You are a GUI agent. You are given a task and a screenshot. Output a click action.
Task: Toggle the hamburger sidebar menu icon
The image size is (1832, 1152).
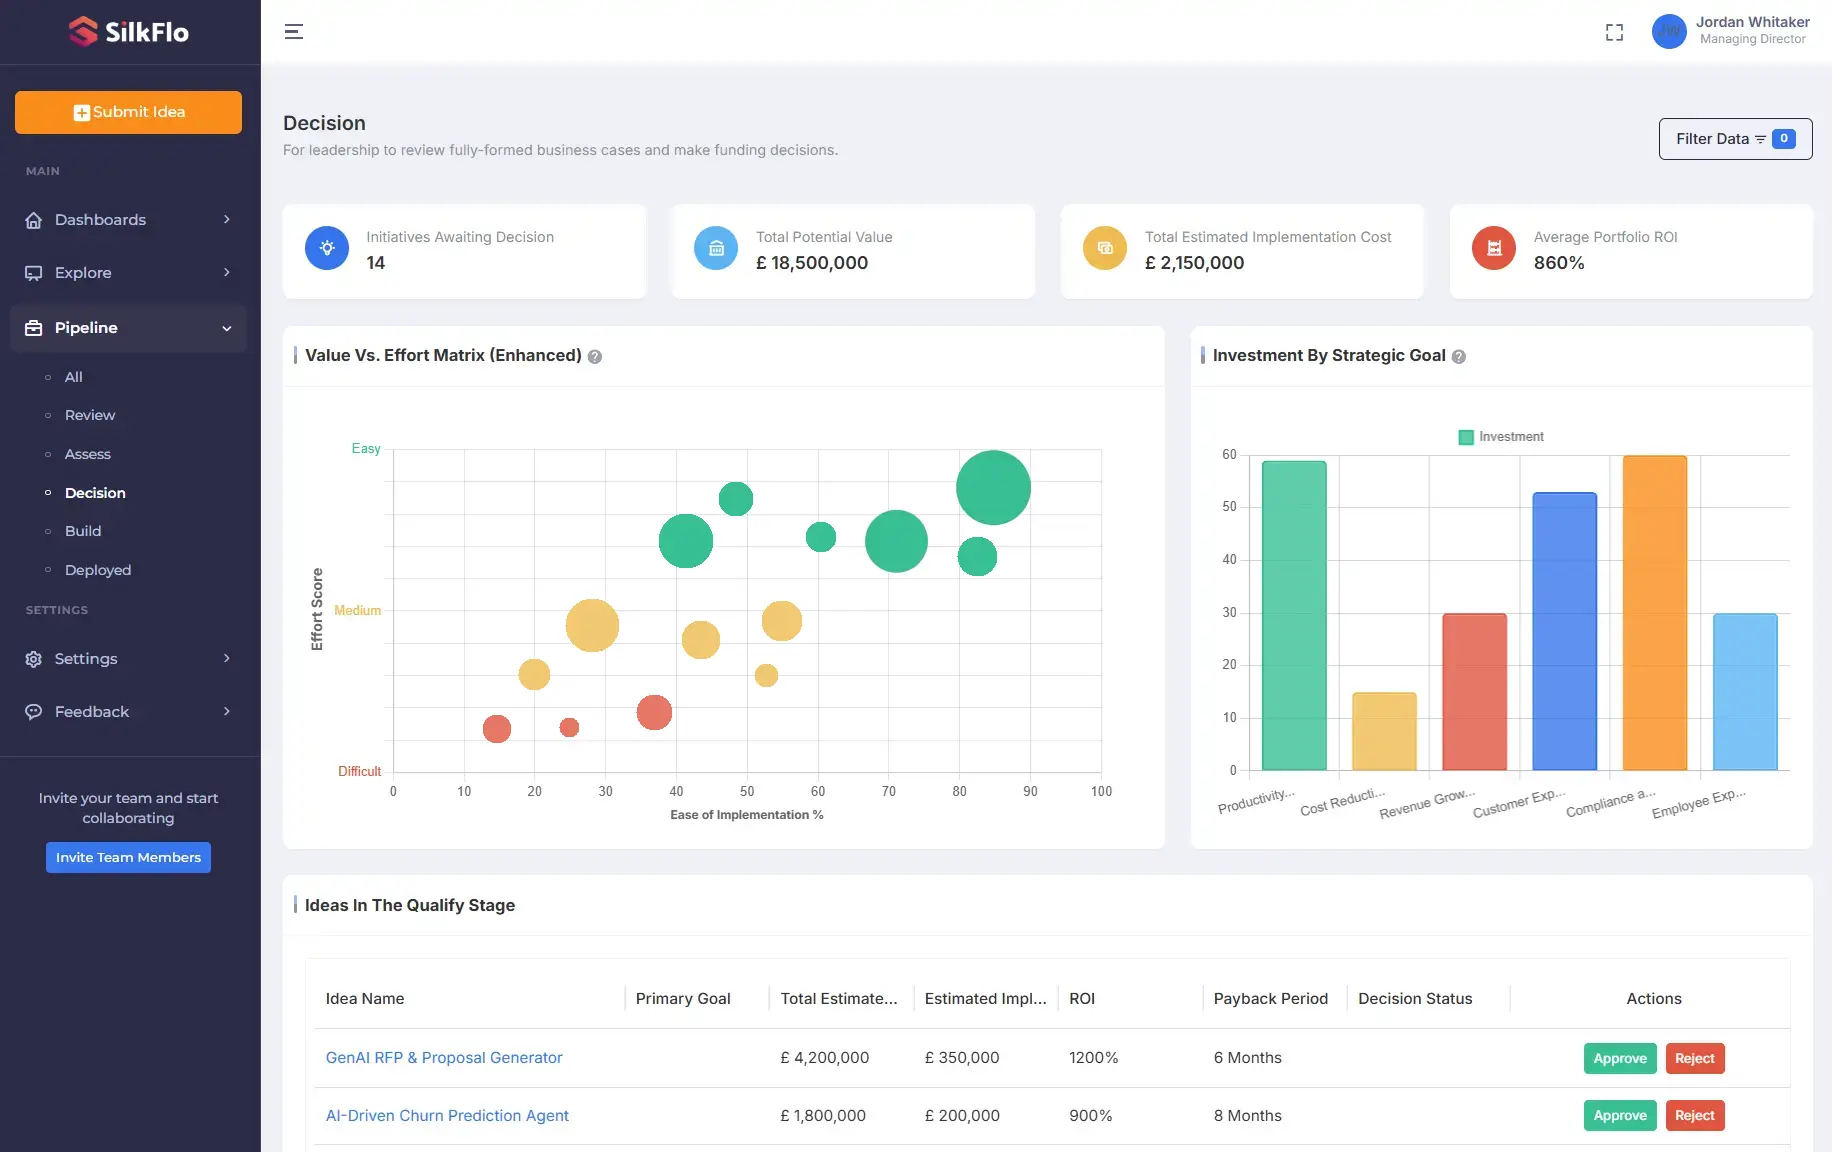(x=294, y=32)
